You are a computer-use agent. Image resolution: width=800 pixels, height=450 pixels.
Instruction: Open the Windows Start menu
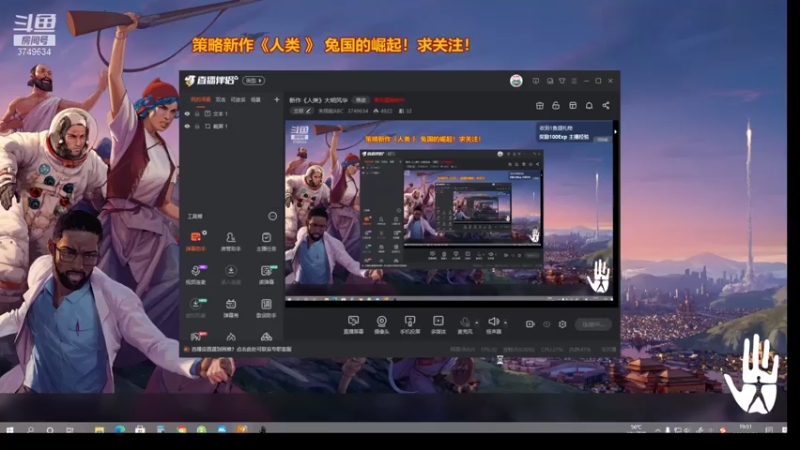[x=10, y=430]
